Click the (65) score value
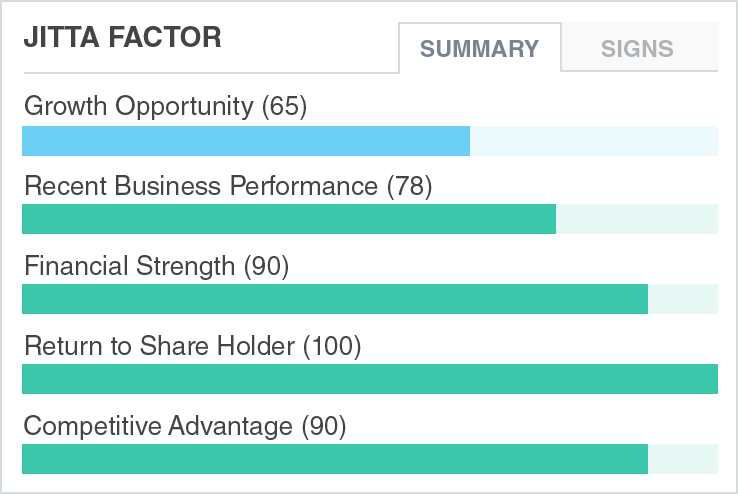Viewport: 738px width, 494px height. point(284,106)
